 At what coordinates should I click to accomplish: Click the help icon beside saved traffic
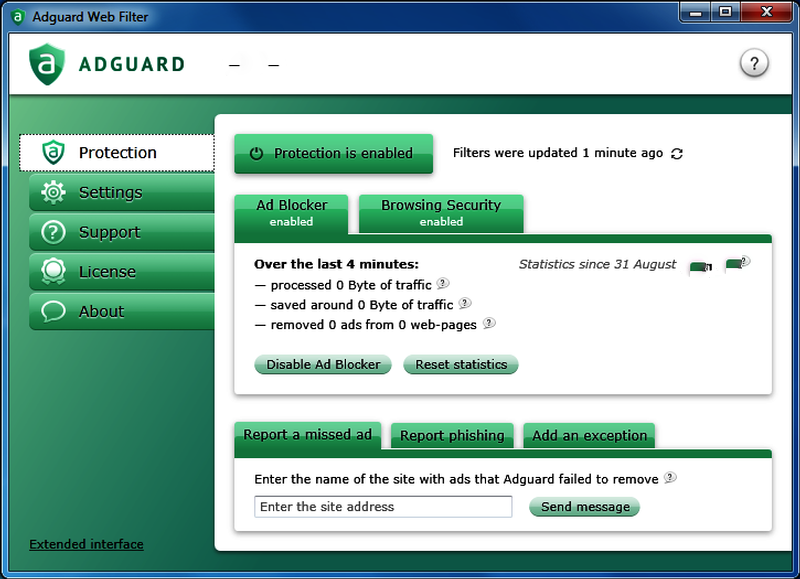click(x=464, y=303)
